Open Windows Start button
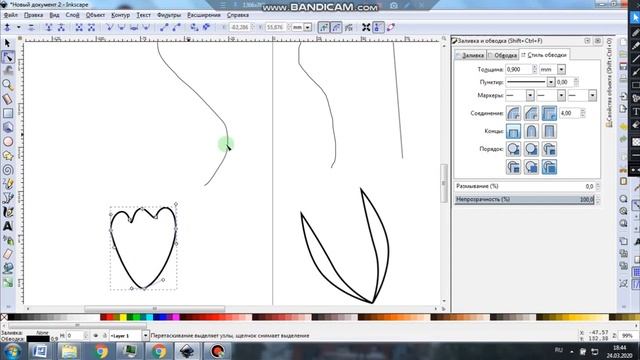 pyautogui.click(x=12, y=351)
